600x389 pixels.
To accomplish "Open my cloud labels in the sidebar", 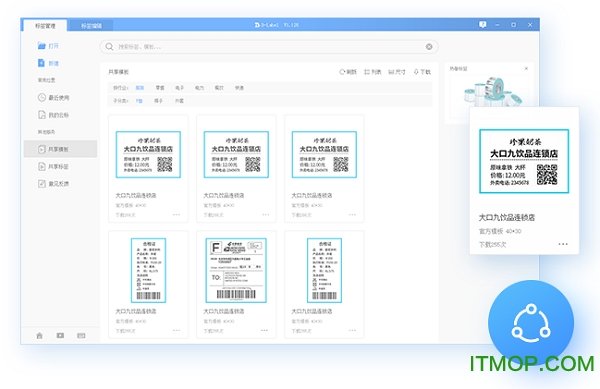I will (53, 115).
